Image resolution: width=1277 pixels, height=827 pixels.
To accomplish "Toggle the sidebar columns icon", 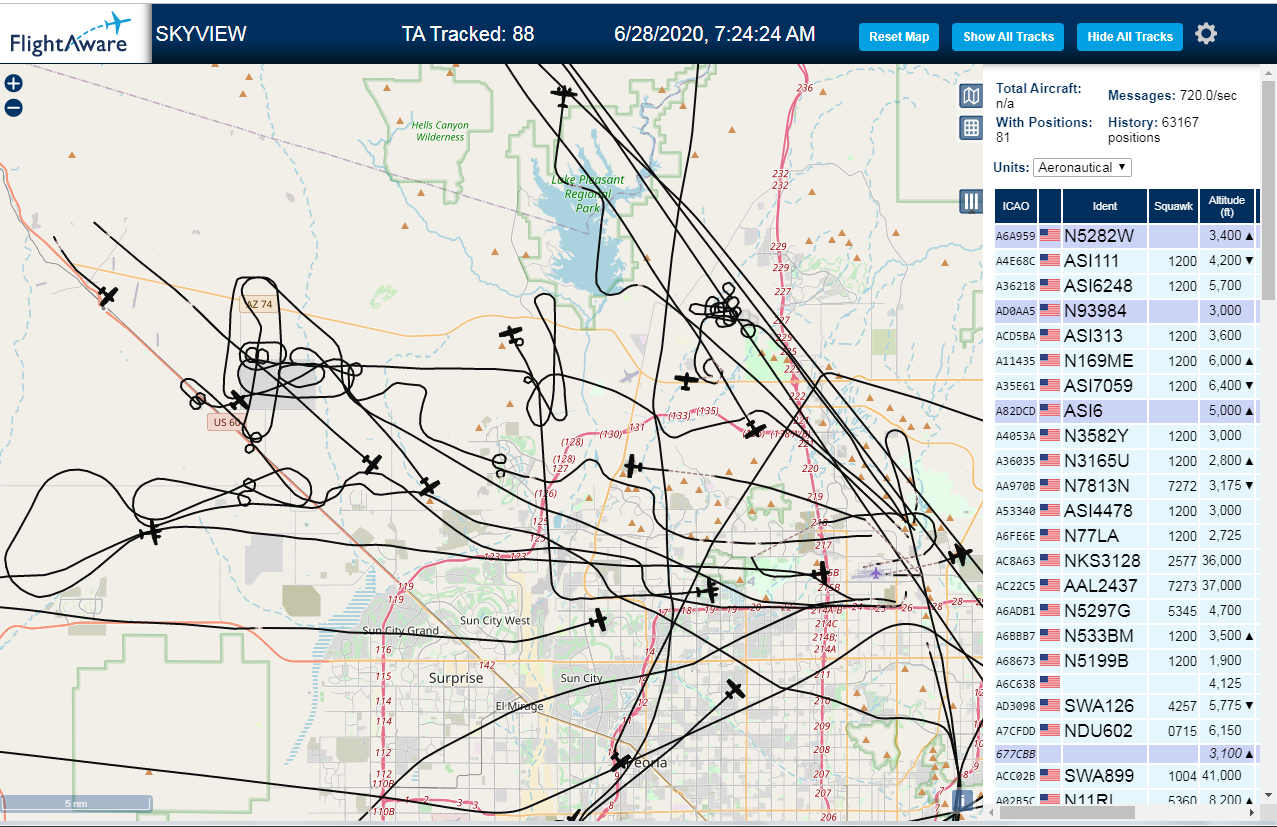I will coord(971,201).
